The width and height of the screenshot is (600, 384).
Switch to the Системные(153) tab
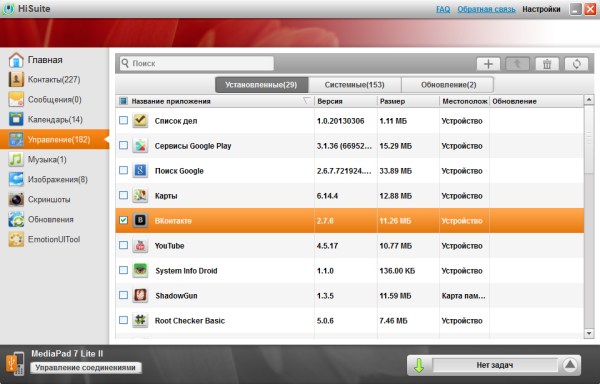pyautogui.click(x=354, y=85)
